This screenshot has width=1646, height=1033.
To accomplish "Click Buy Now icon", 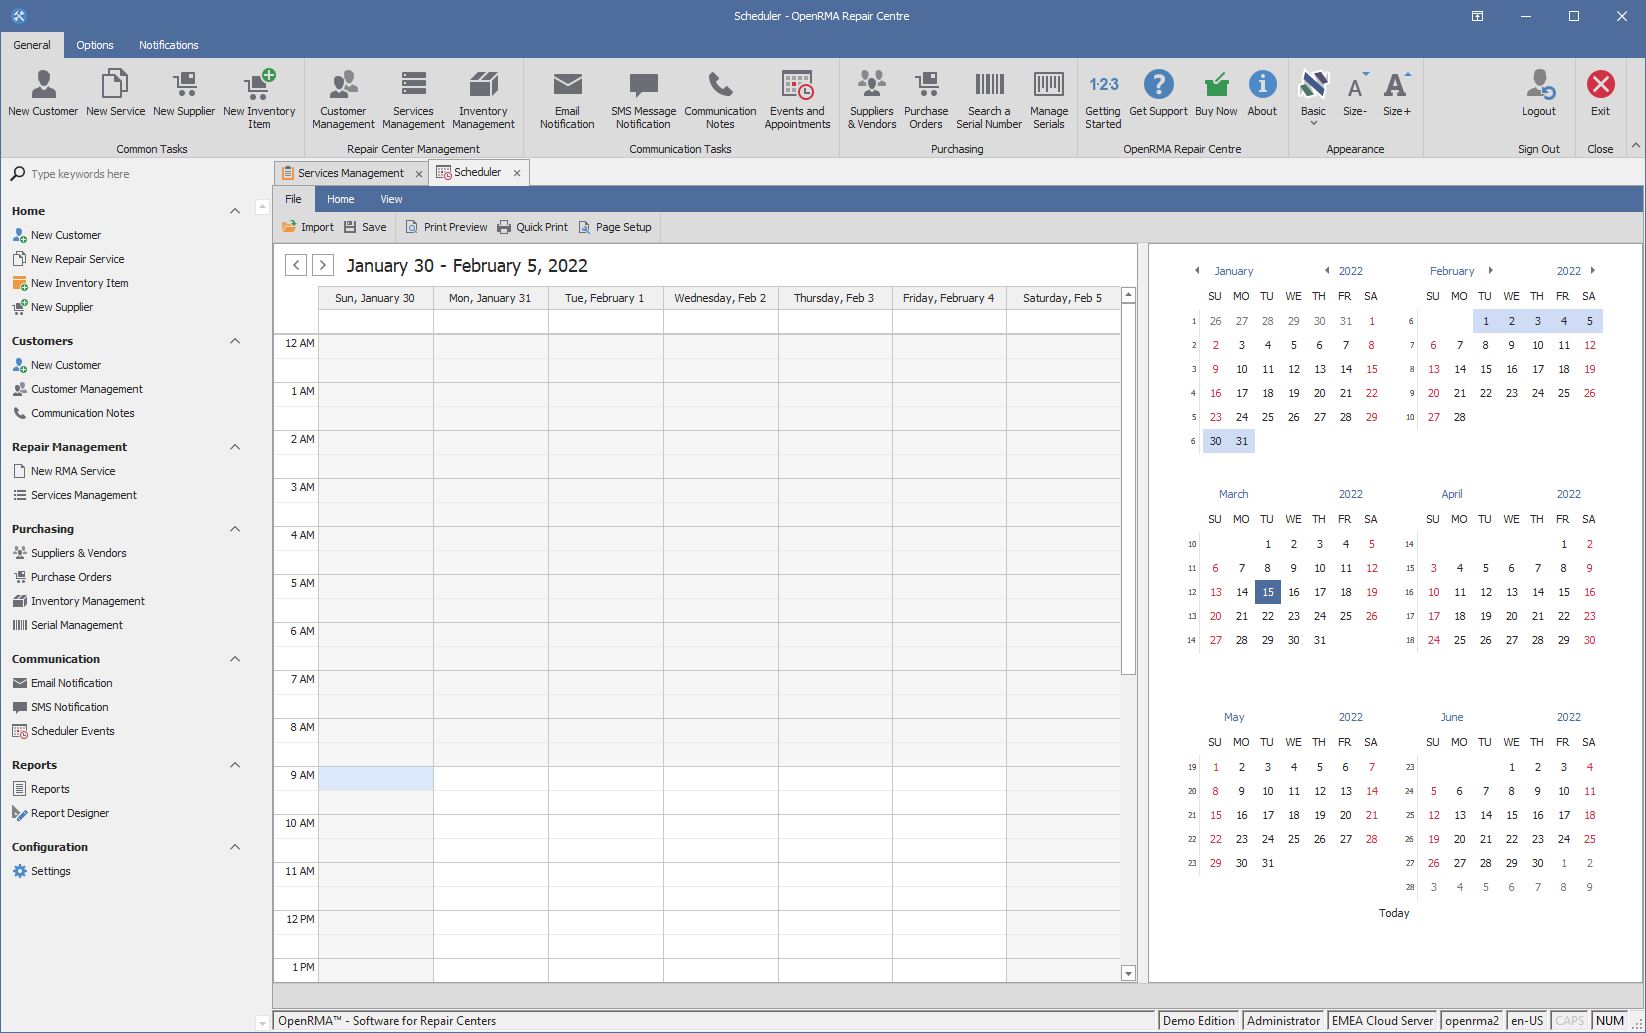I will [x=1216, y=94].
